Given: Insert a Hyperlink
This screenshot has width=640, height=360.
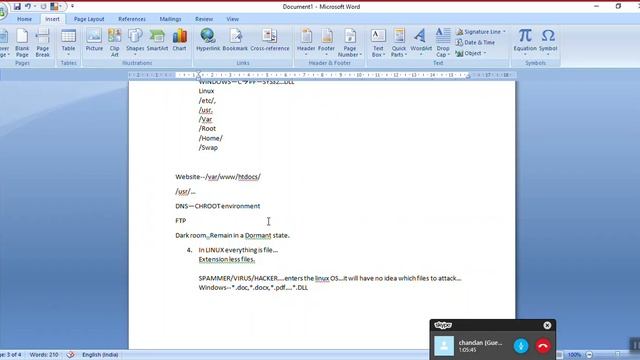Looking at the screenshot, I should [208, 40].
